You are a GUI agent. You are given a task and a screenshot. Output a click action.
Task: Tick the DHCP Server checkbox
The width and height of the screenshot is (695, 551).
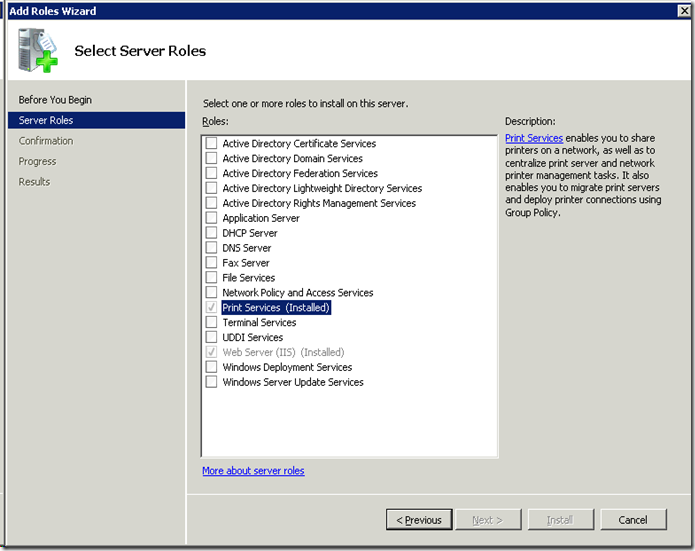pos(211,233)
